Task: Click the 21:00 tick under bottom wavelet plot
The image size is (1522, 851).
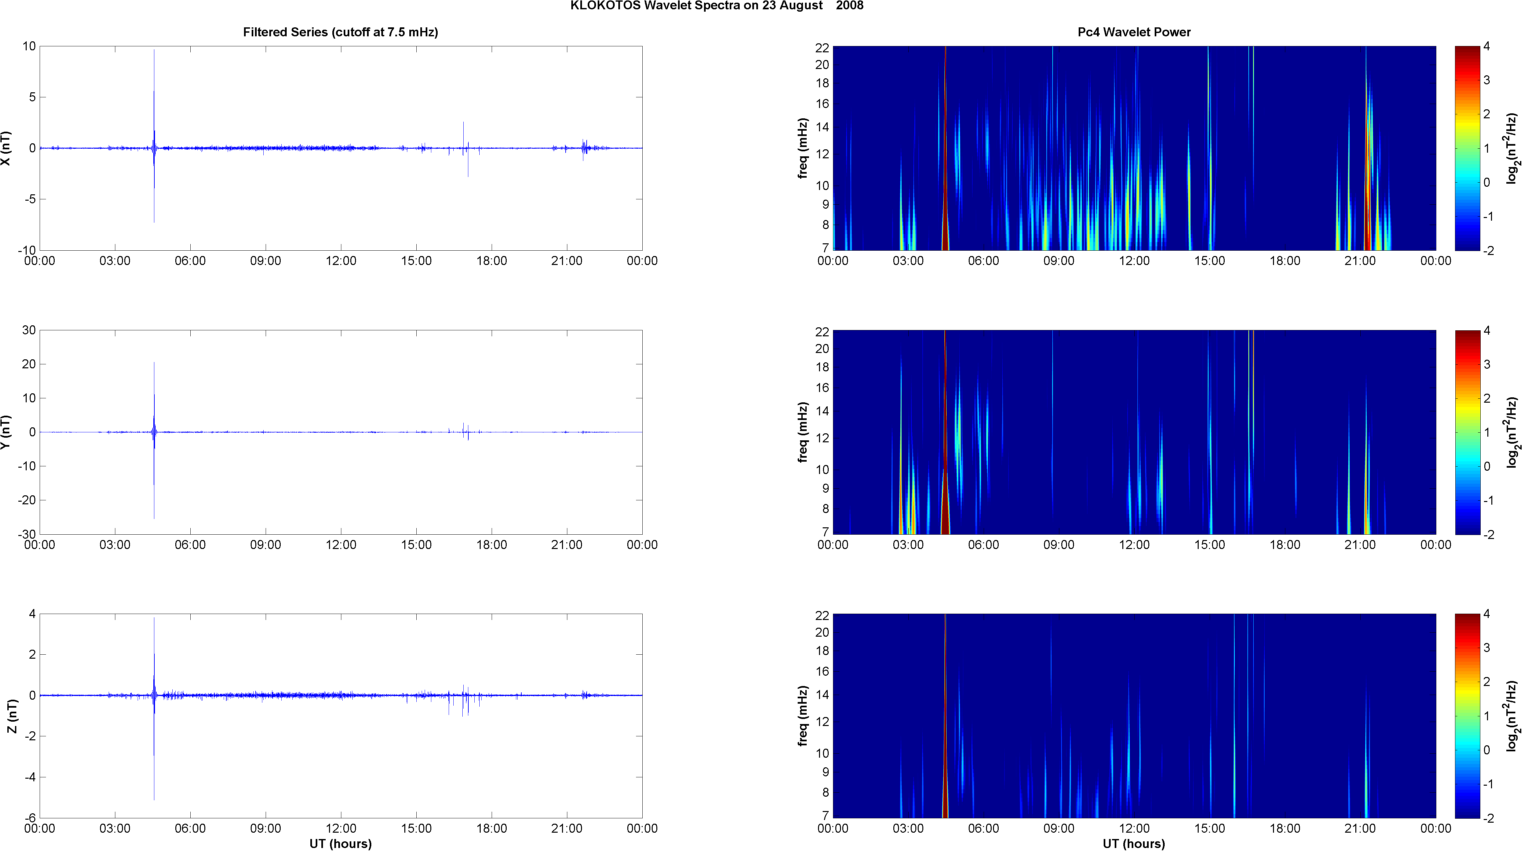Action: tap(1359, 828)
